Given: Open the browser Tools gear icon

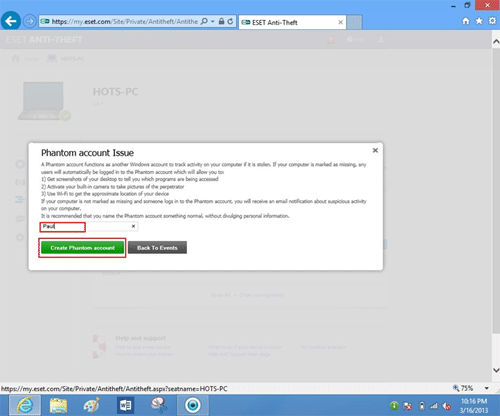Looking at the screenshot, I should point(492,21).
